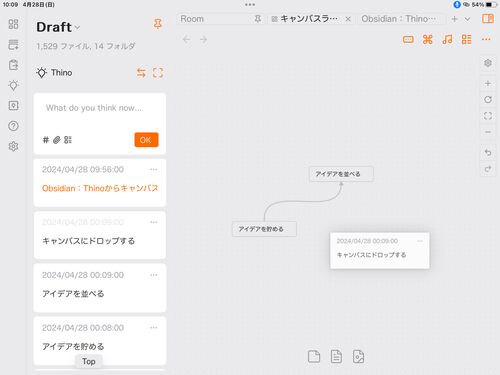Toggle the right sidebar panel

point(488,19)
